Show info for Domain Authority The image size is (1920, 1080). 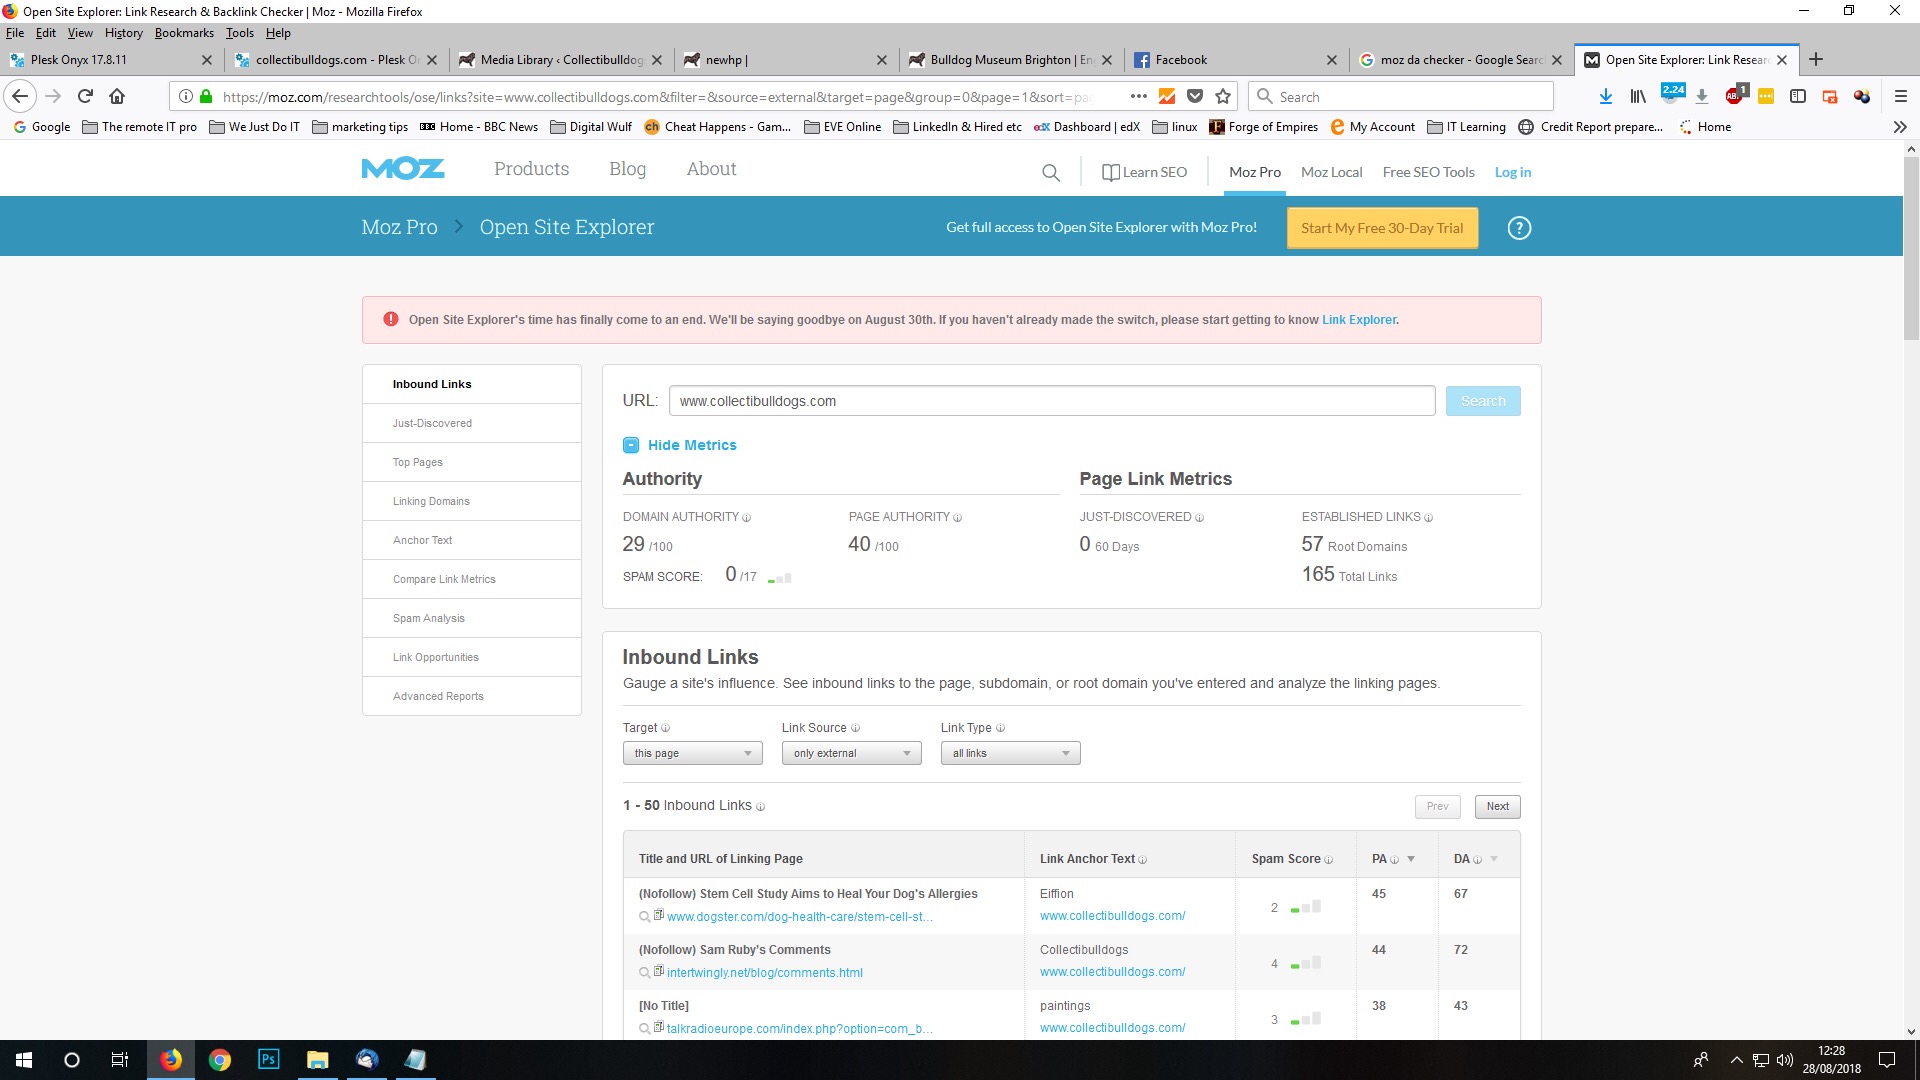746,518
